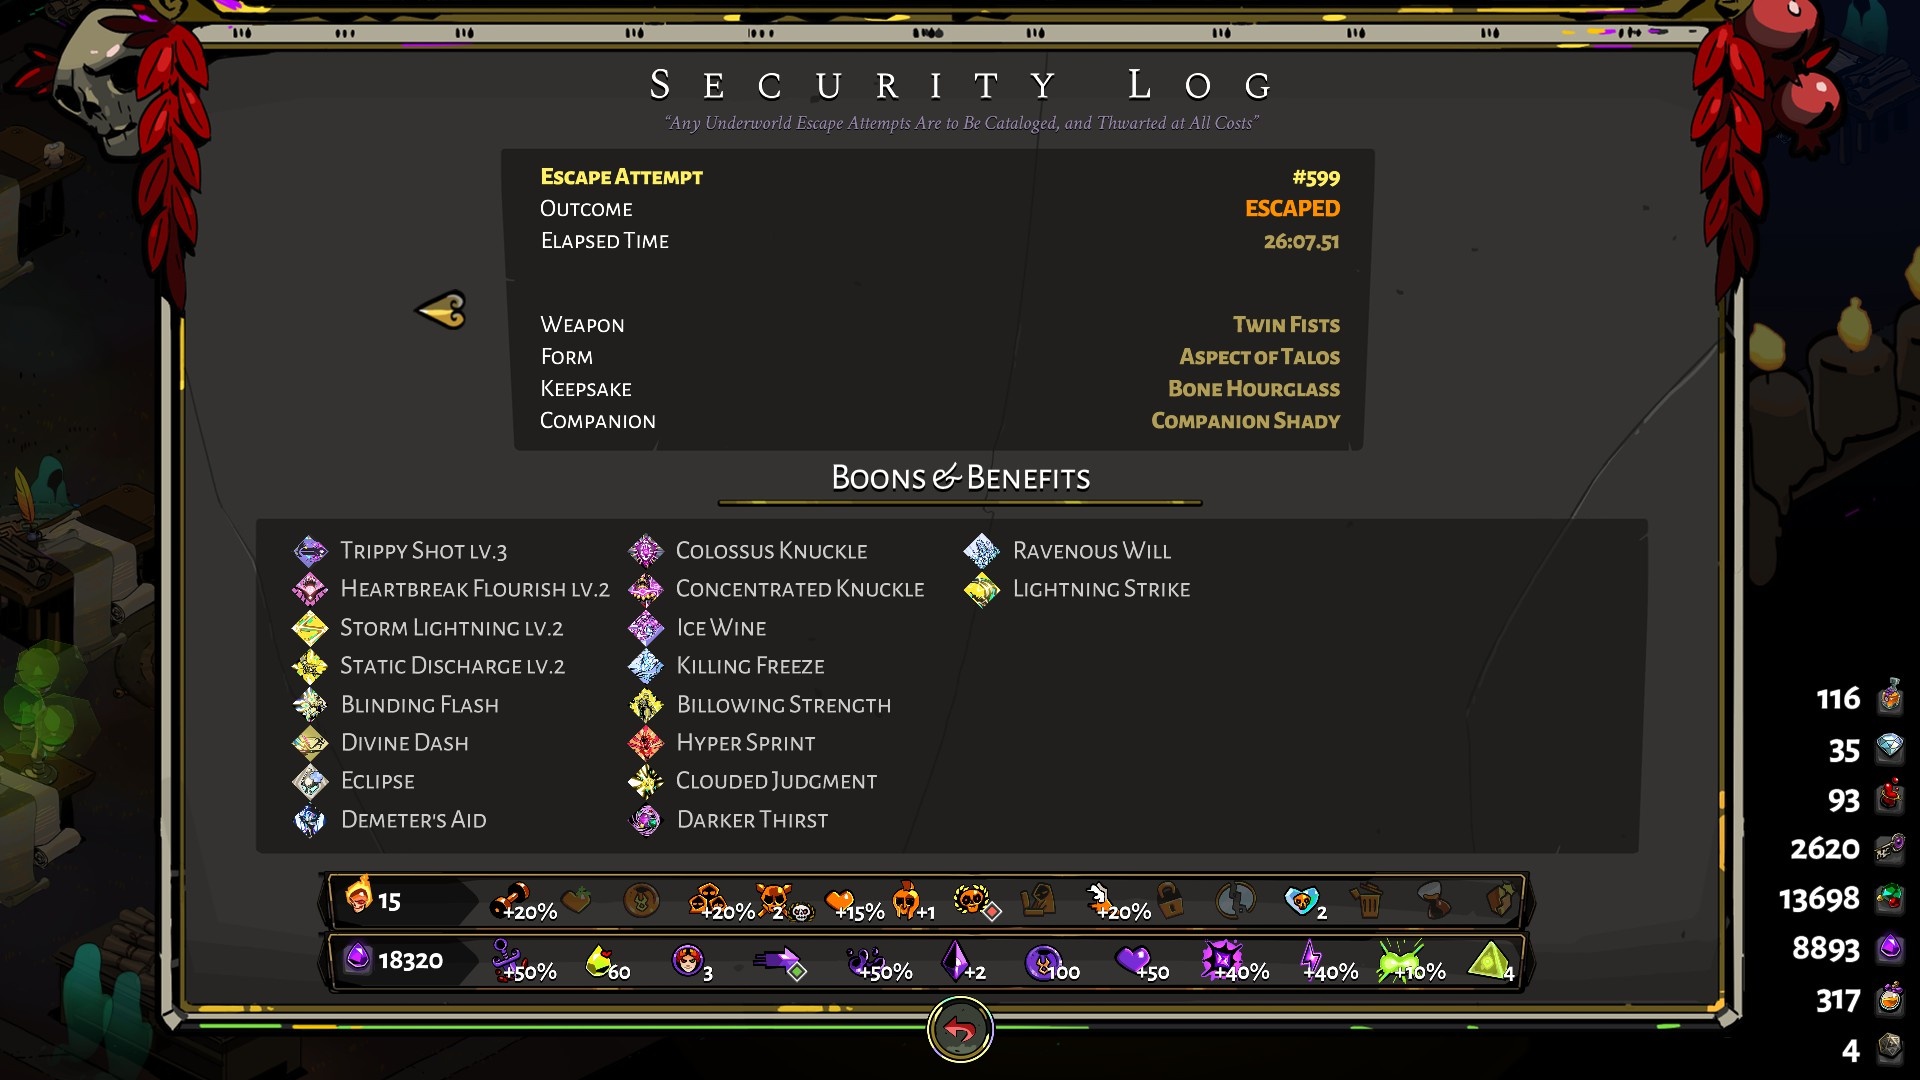The image size is (1920, 1080).
Task: Select the Hyper Sprint boon icon
Action: tap(646, 743)
